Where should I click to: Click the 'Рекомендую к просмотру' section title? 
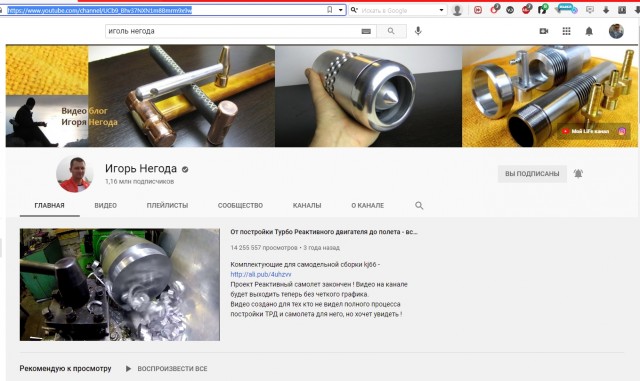[x=65, y=368]
